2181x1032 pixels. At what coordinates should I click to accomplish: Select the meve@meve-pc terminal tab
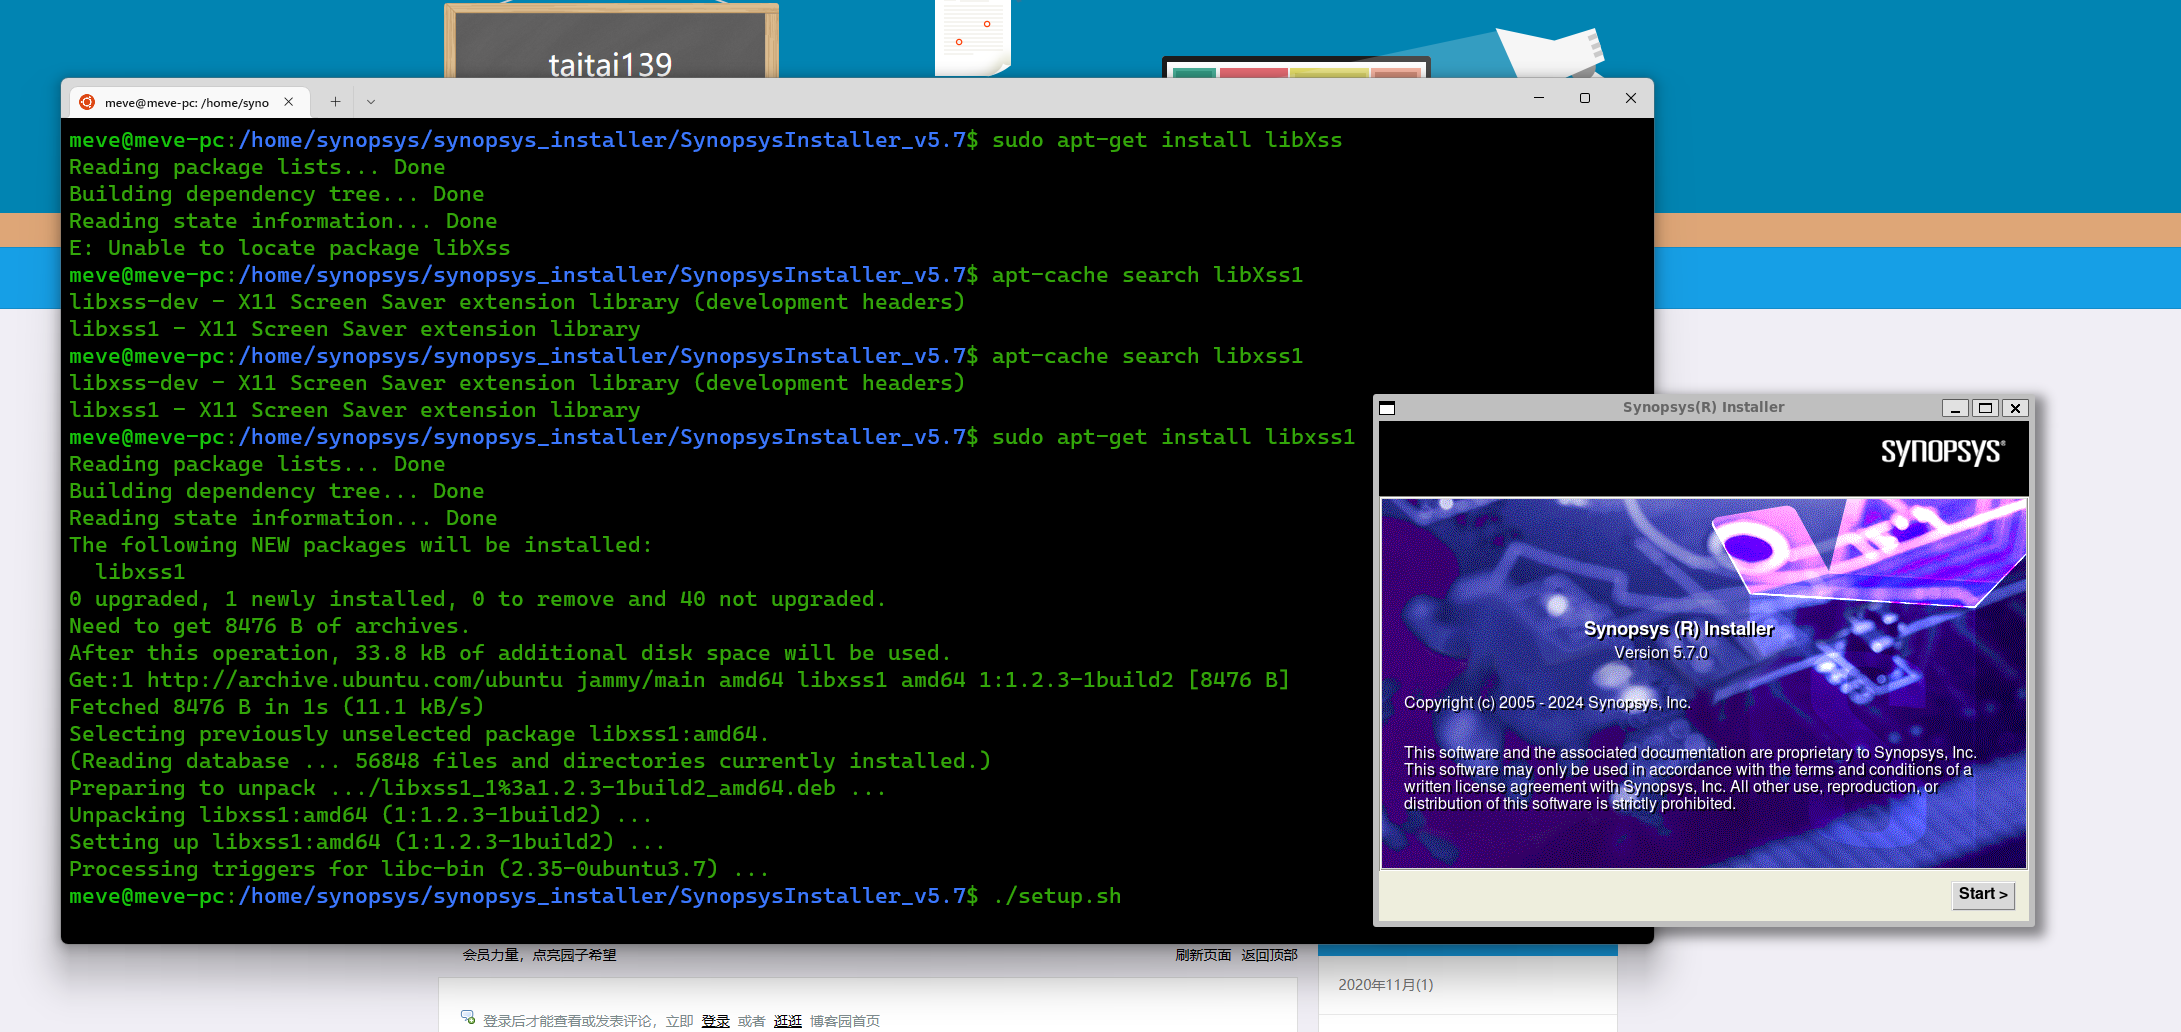pyautogui.click(x=187, y=102)
